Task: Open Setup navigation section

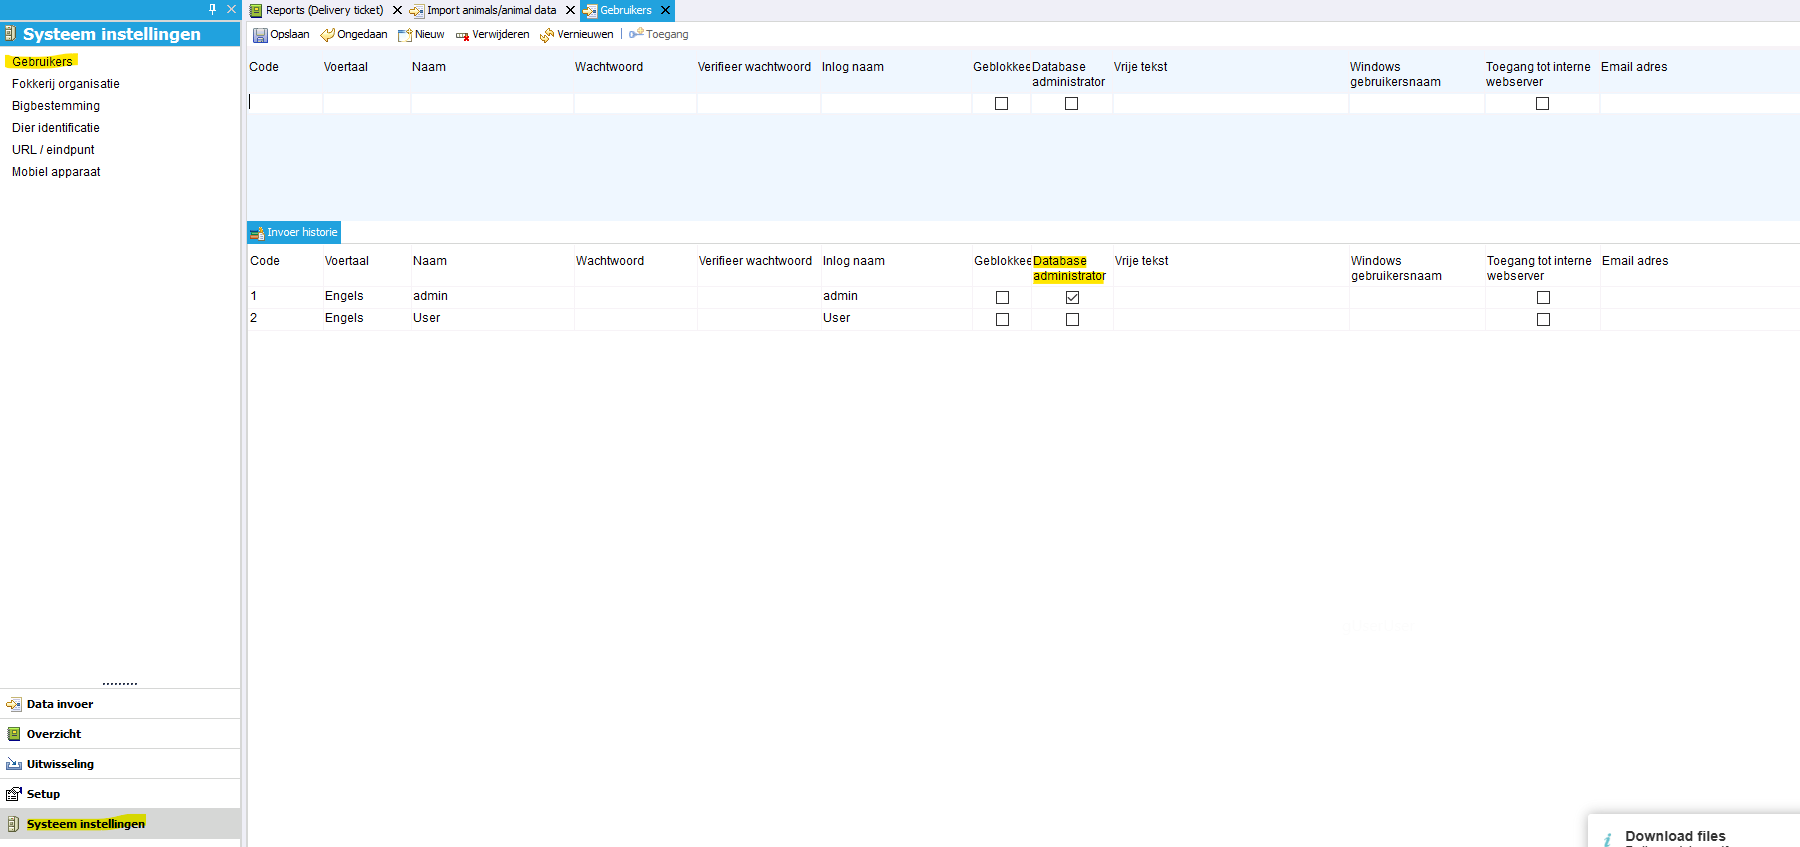Action: (x=120, y=794)
